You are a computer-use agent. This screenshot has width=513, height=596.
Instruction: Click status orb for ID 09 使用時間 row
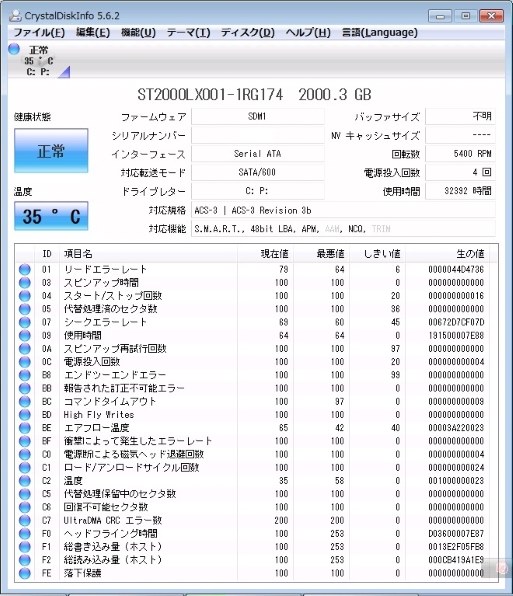click(25, 336)
